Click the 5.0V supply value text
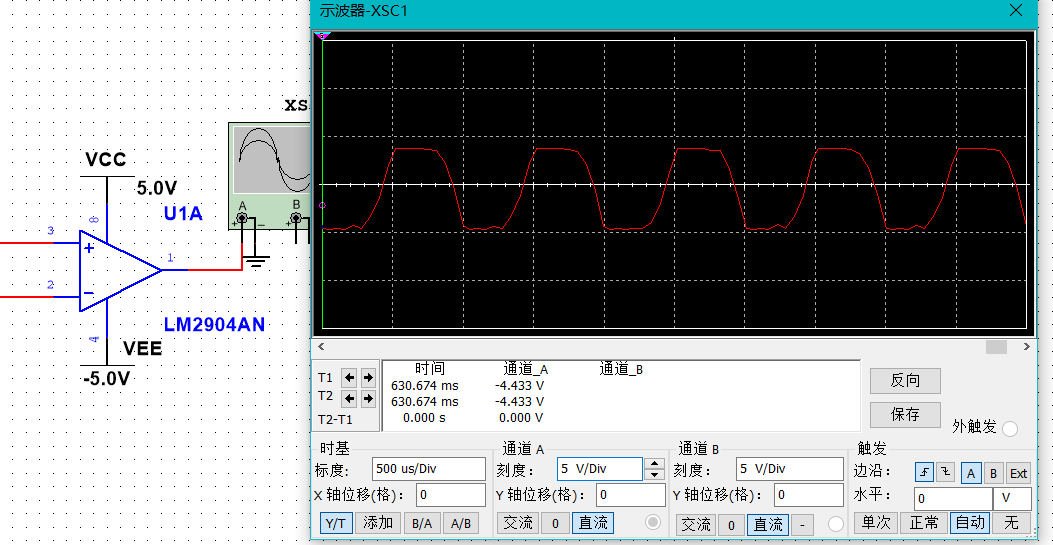This screenshot has height=545, width=1053. [157, 188]
